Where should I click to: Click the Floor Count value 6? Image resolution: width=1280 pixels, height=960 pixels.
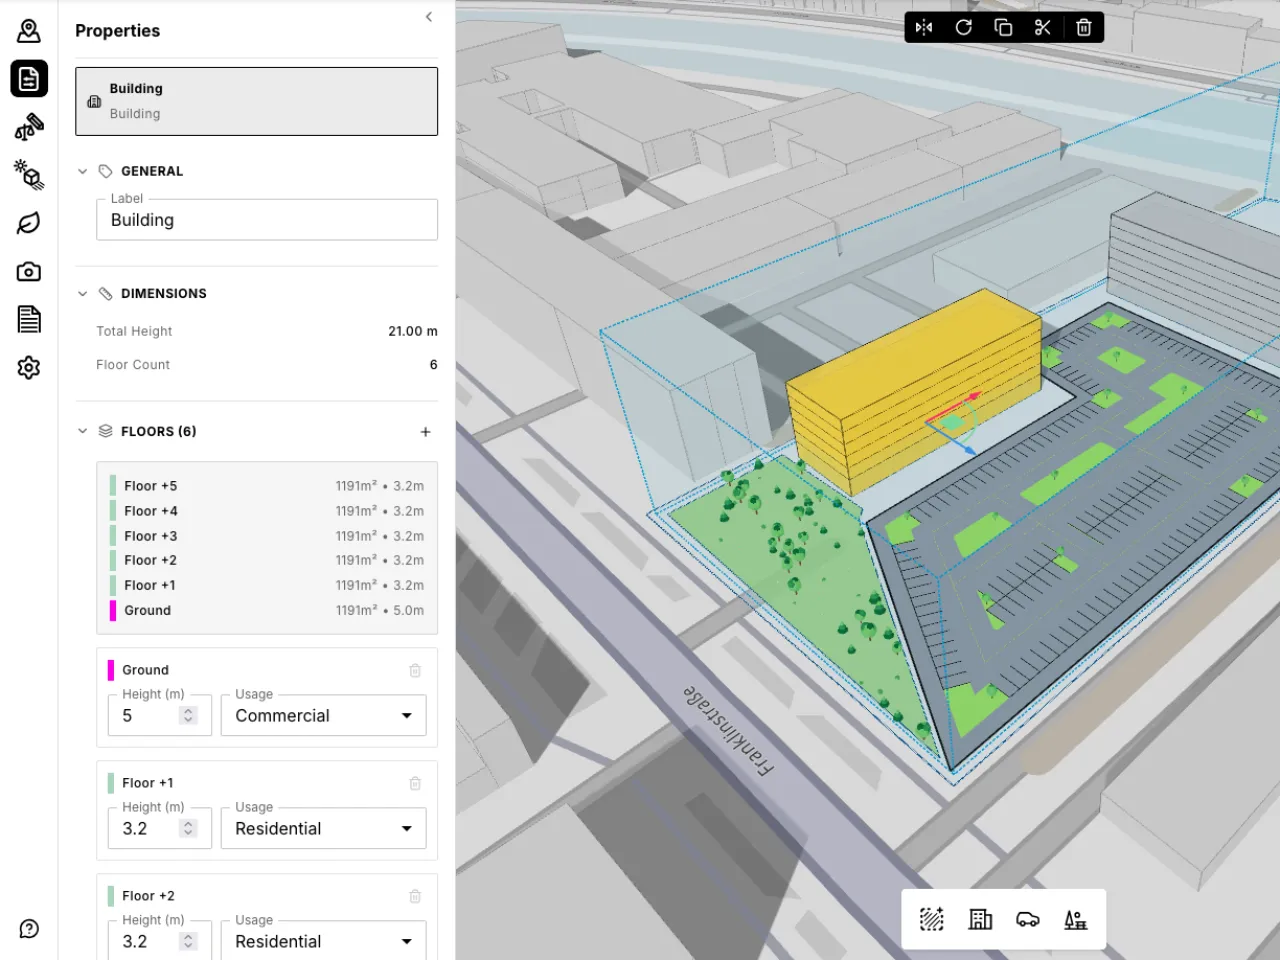click(x=433, y=365)
